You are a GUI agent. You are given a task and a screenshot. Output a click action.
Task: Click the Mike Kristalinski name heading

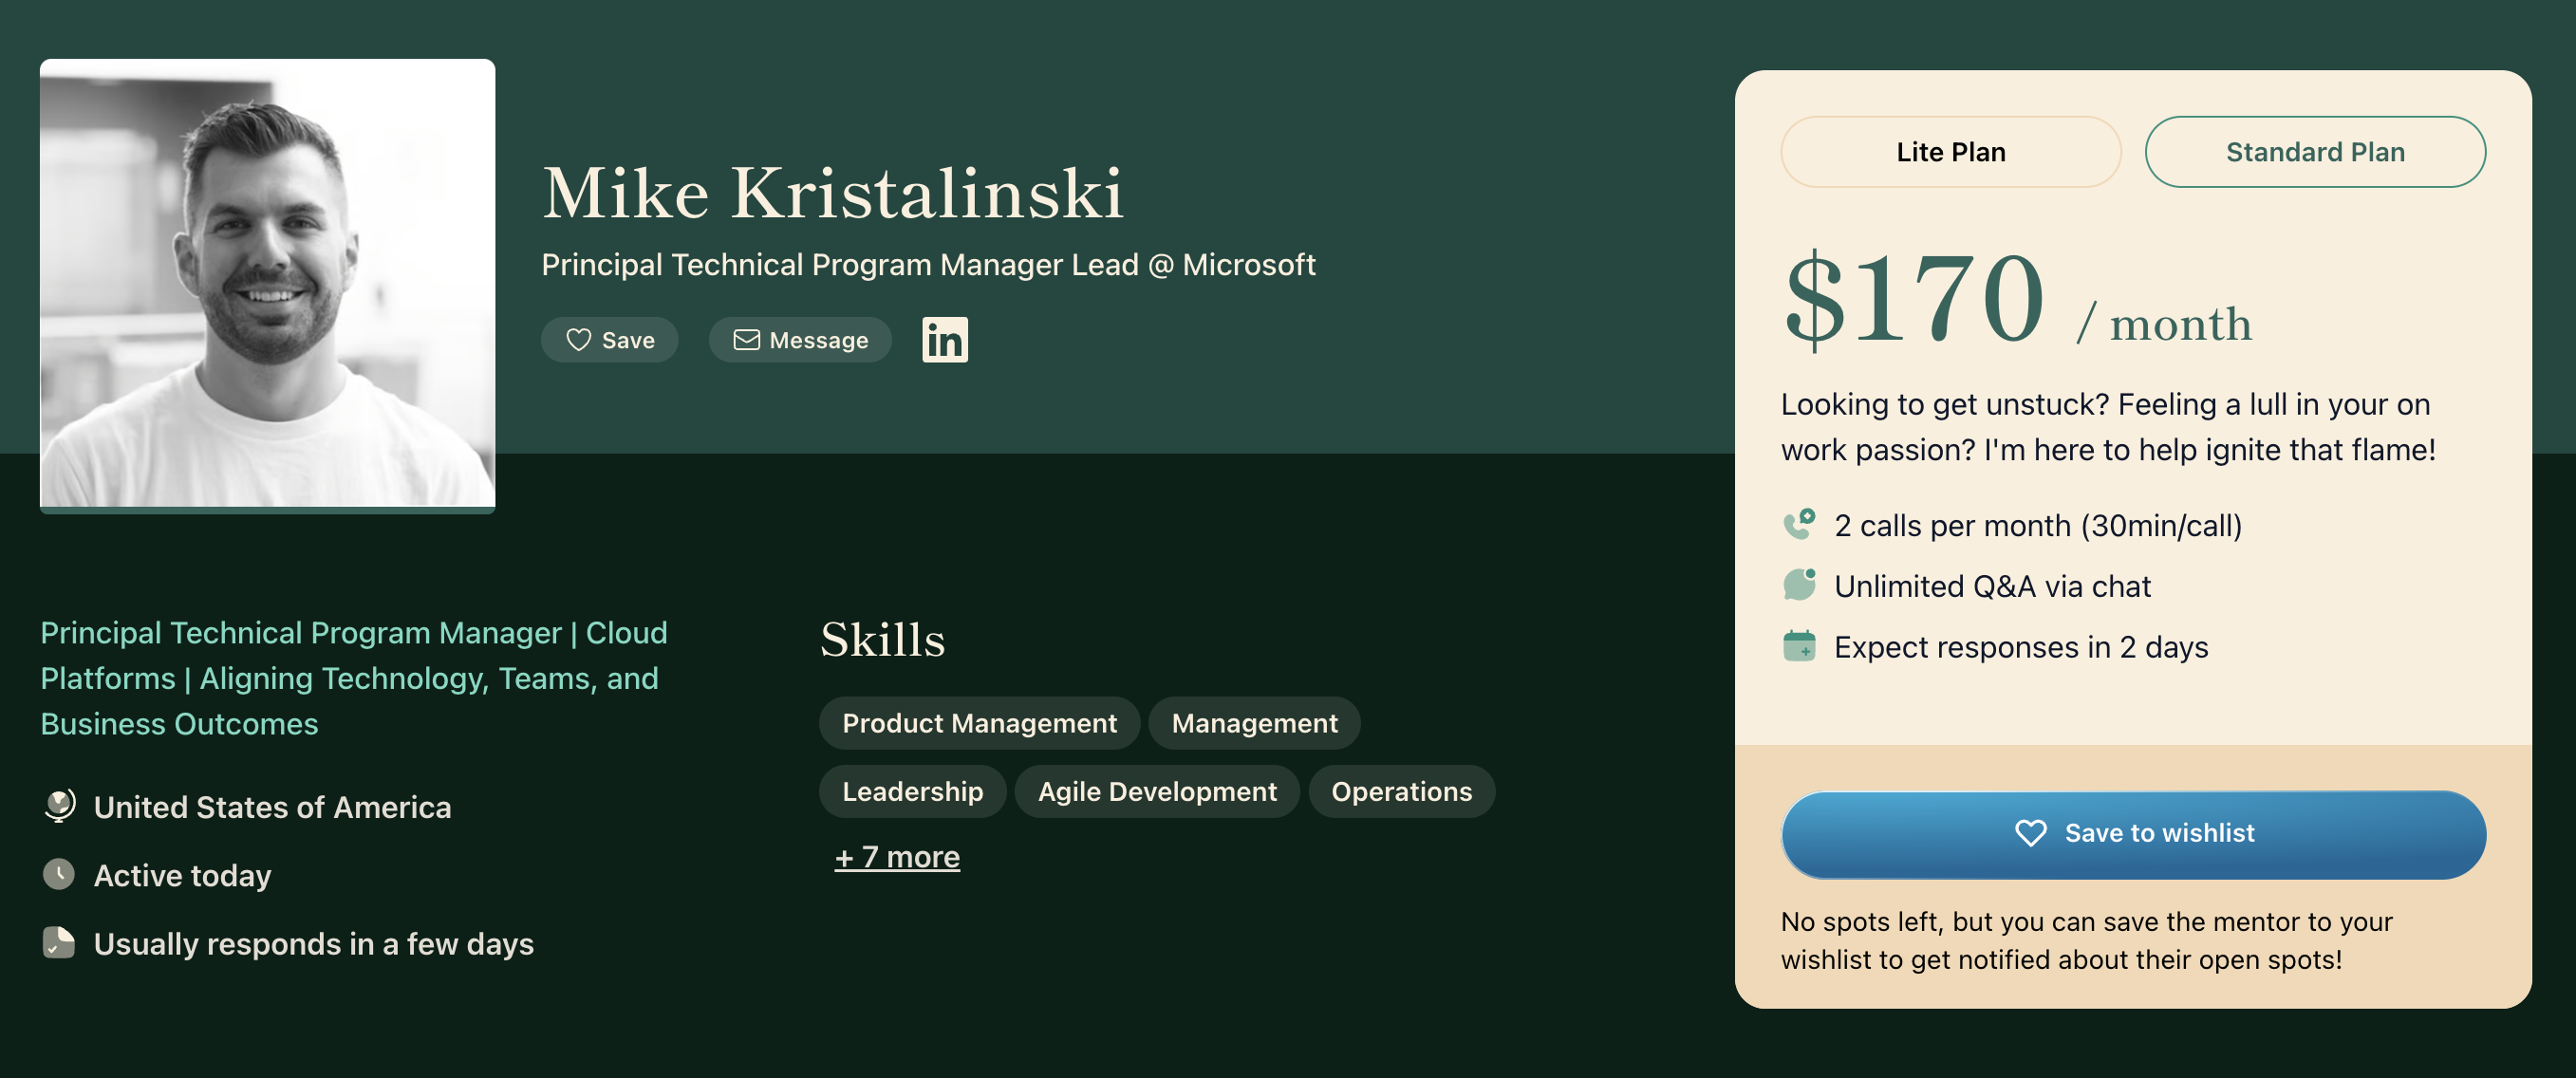click(x=833, y=193)
